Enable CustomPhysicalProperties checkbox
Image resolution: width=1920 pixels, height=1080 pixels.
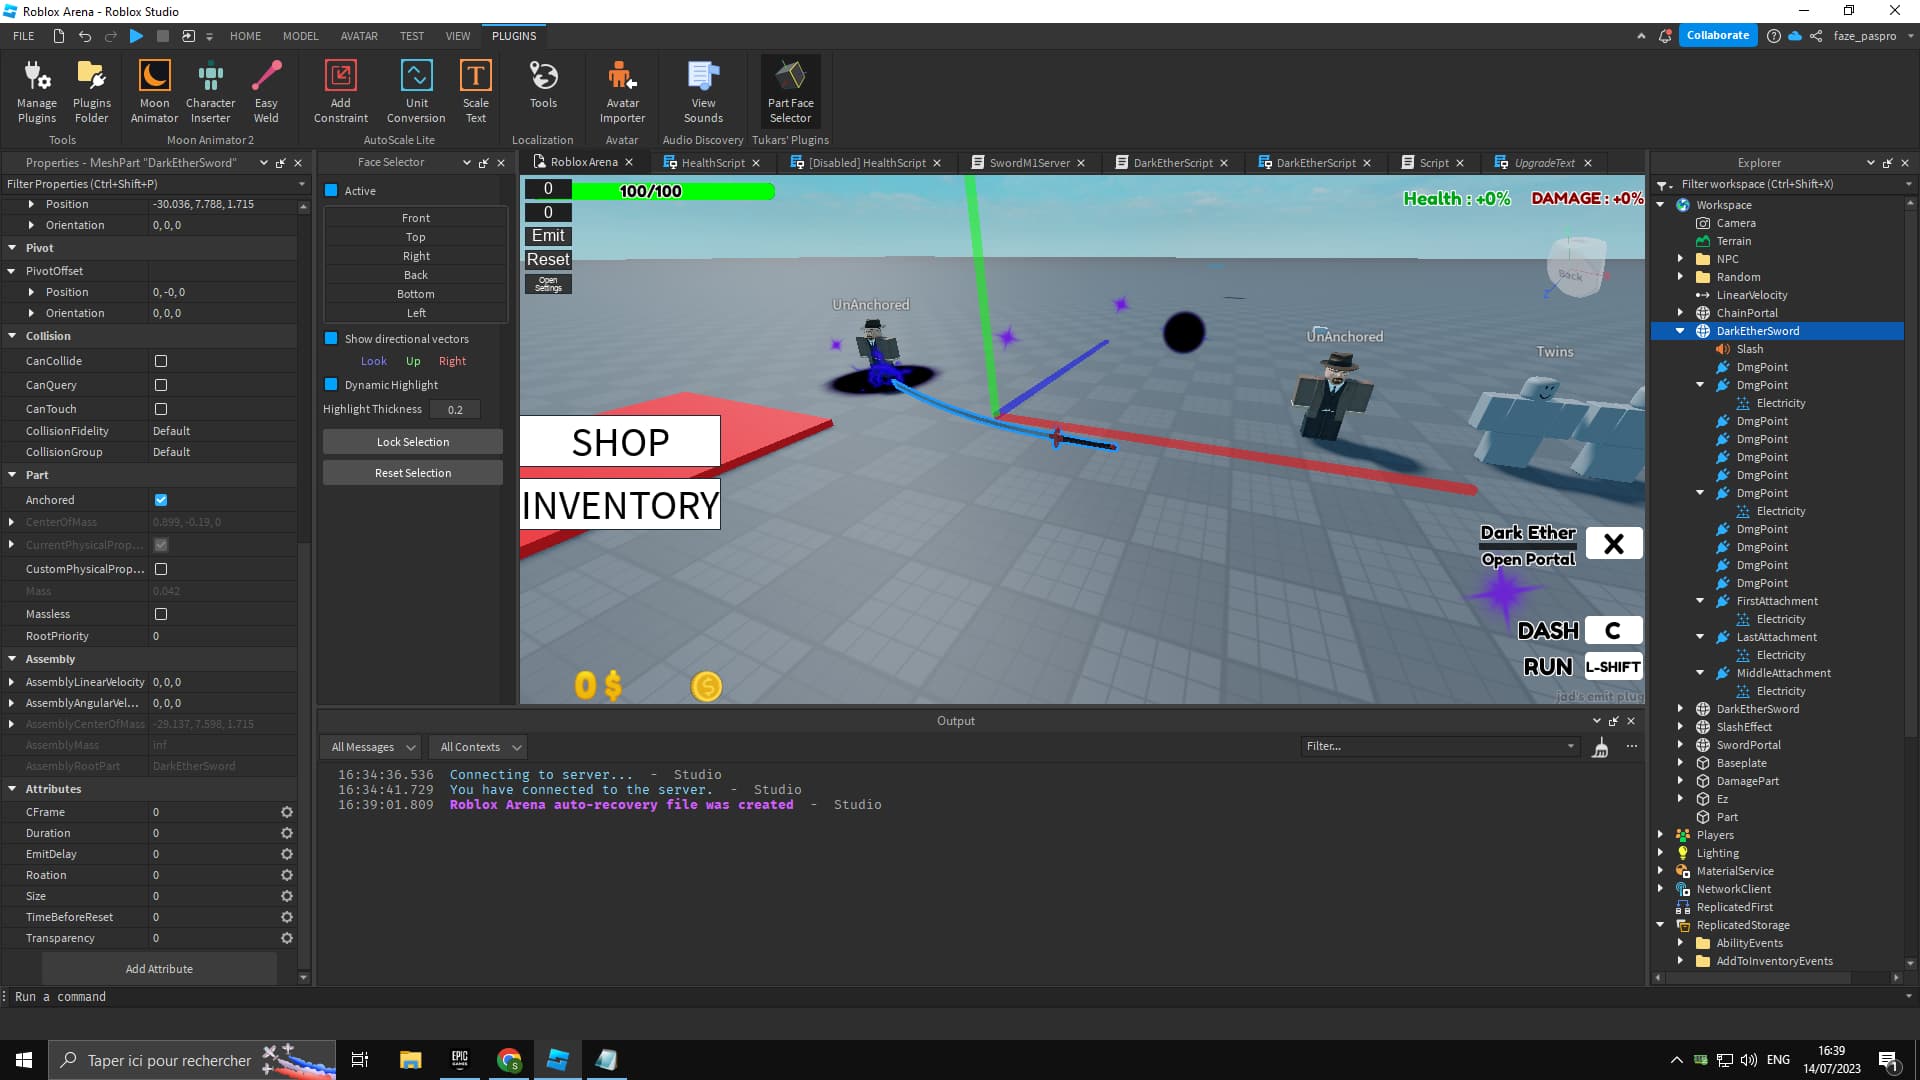point(161,569)
